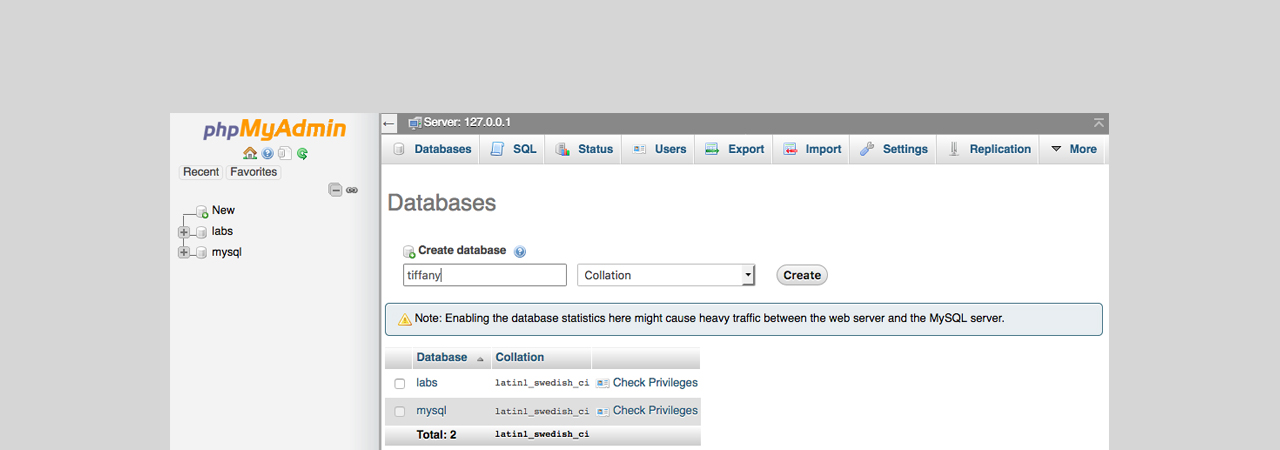Click the Total: 2 footer cell
This screenshot has width=1280, height=450.
[x=436, y=435]
